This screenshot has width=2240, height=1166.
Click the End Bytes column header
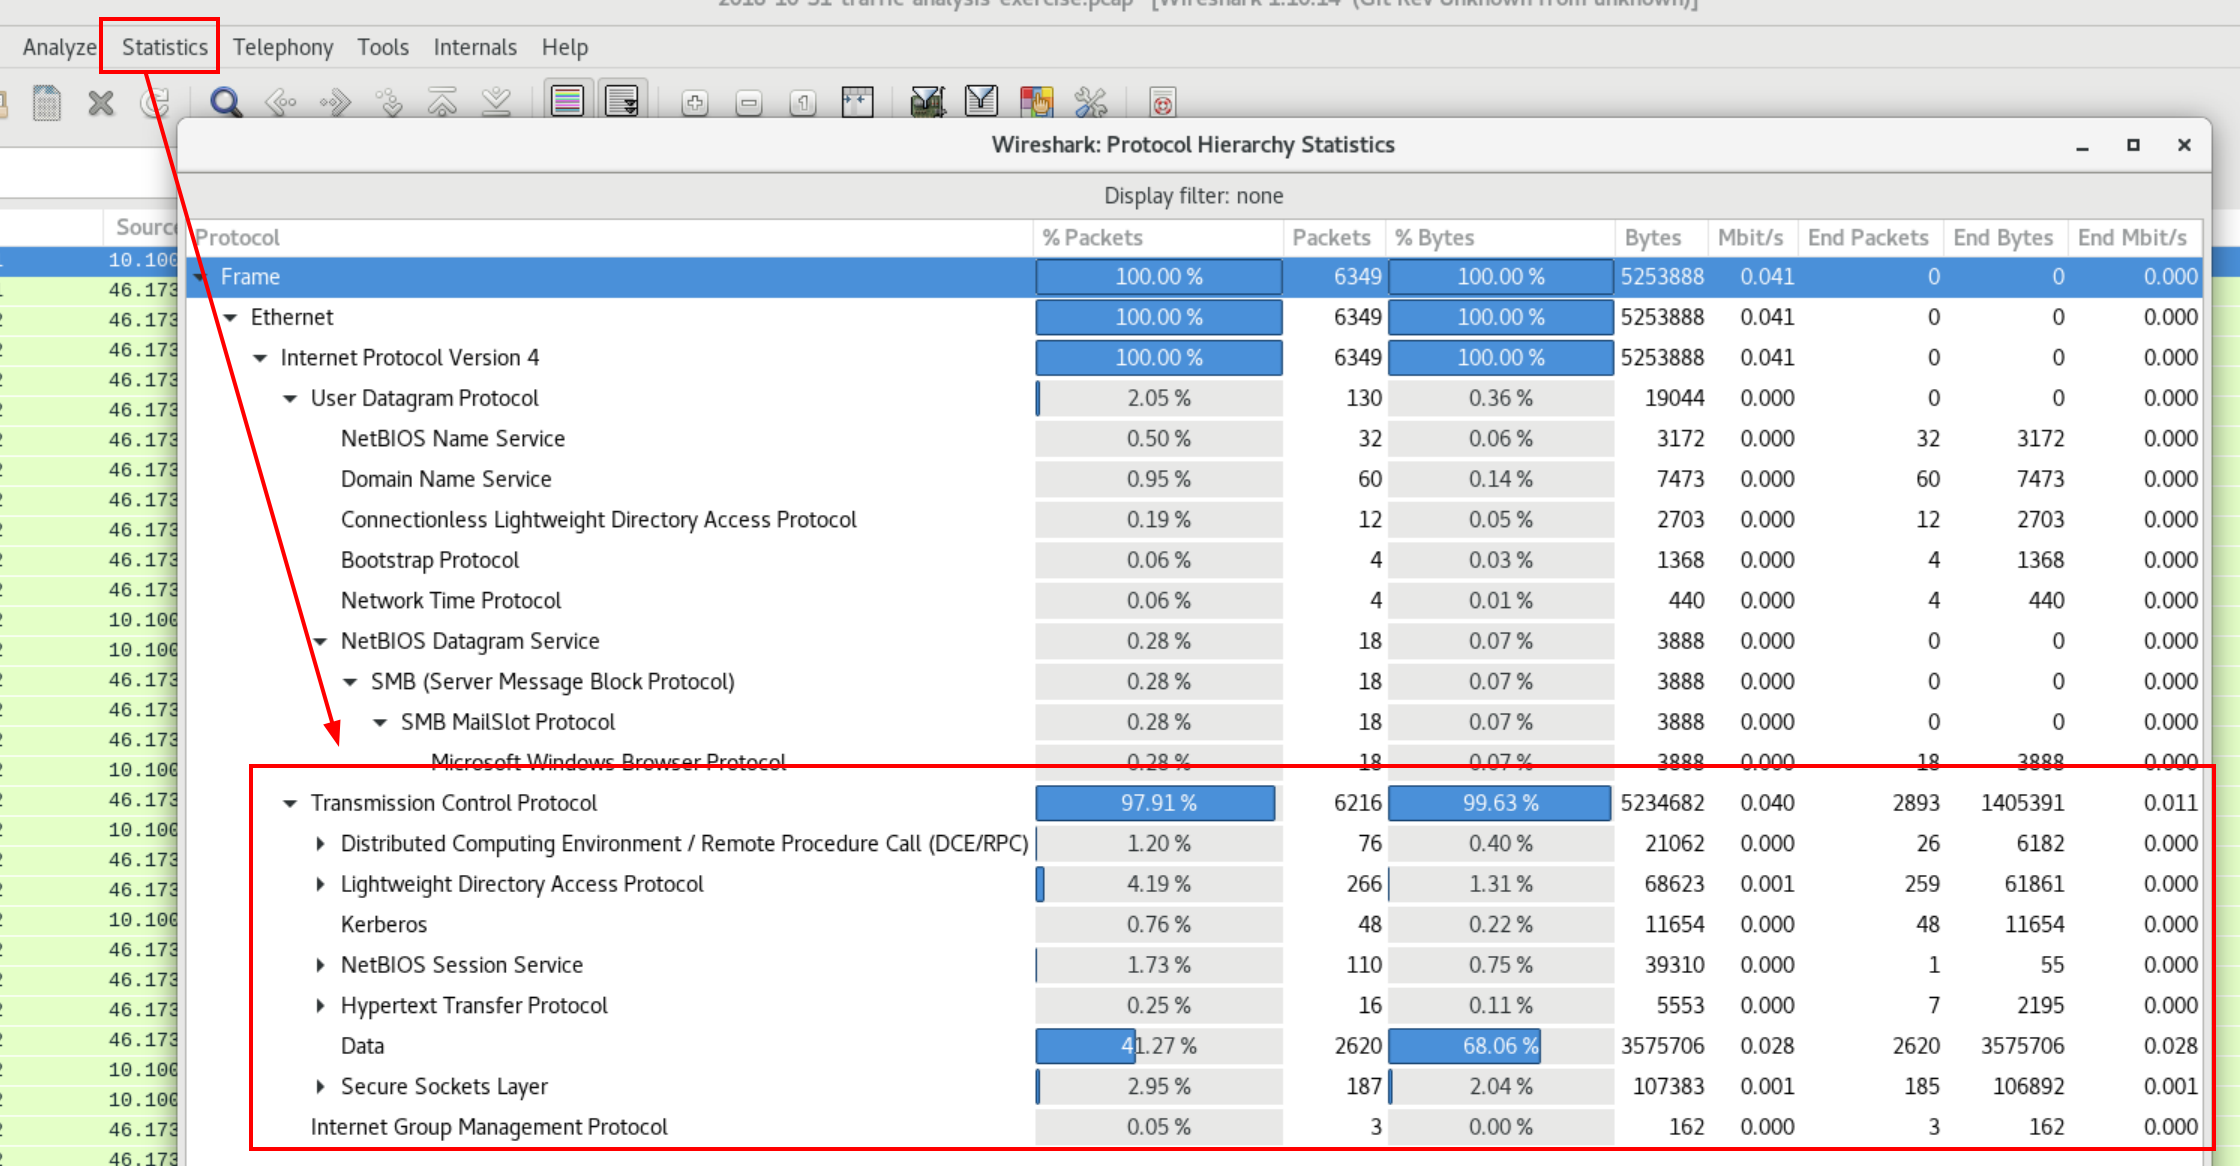point(2005,238)
